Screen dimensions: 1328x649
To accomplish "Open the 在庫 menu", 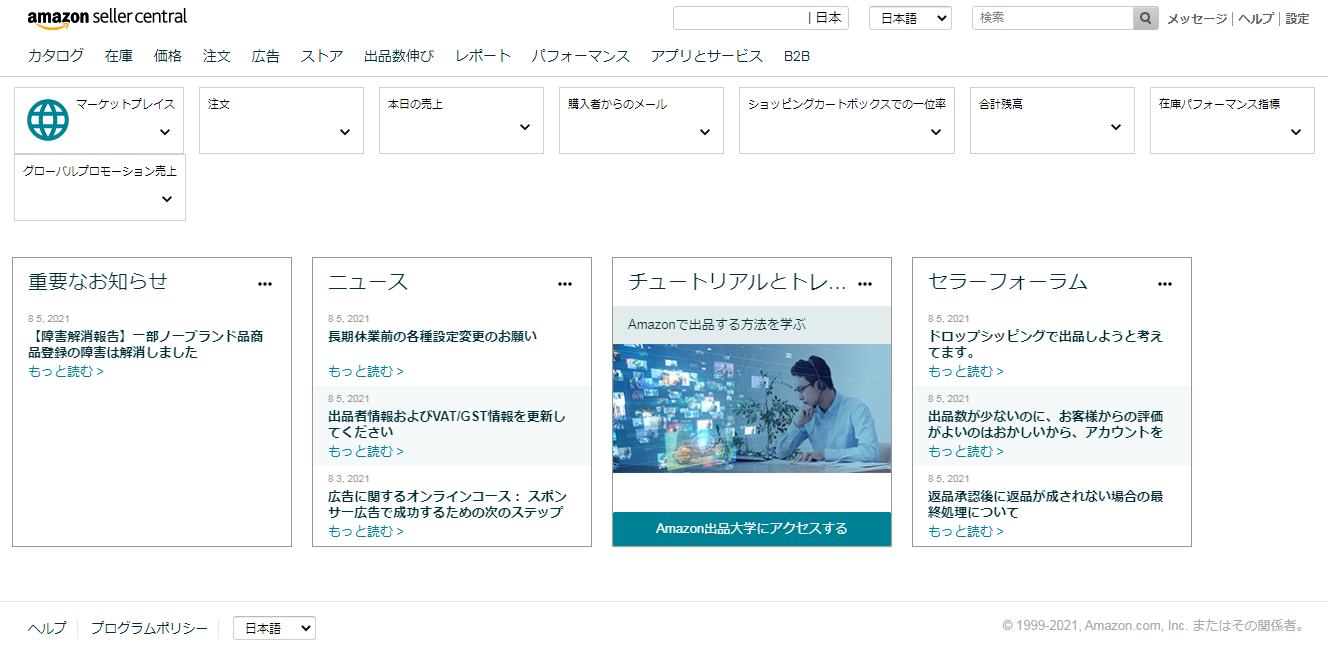I will [119, 56].
